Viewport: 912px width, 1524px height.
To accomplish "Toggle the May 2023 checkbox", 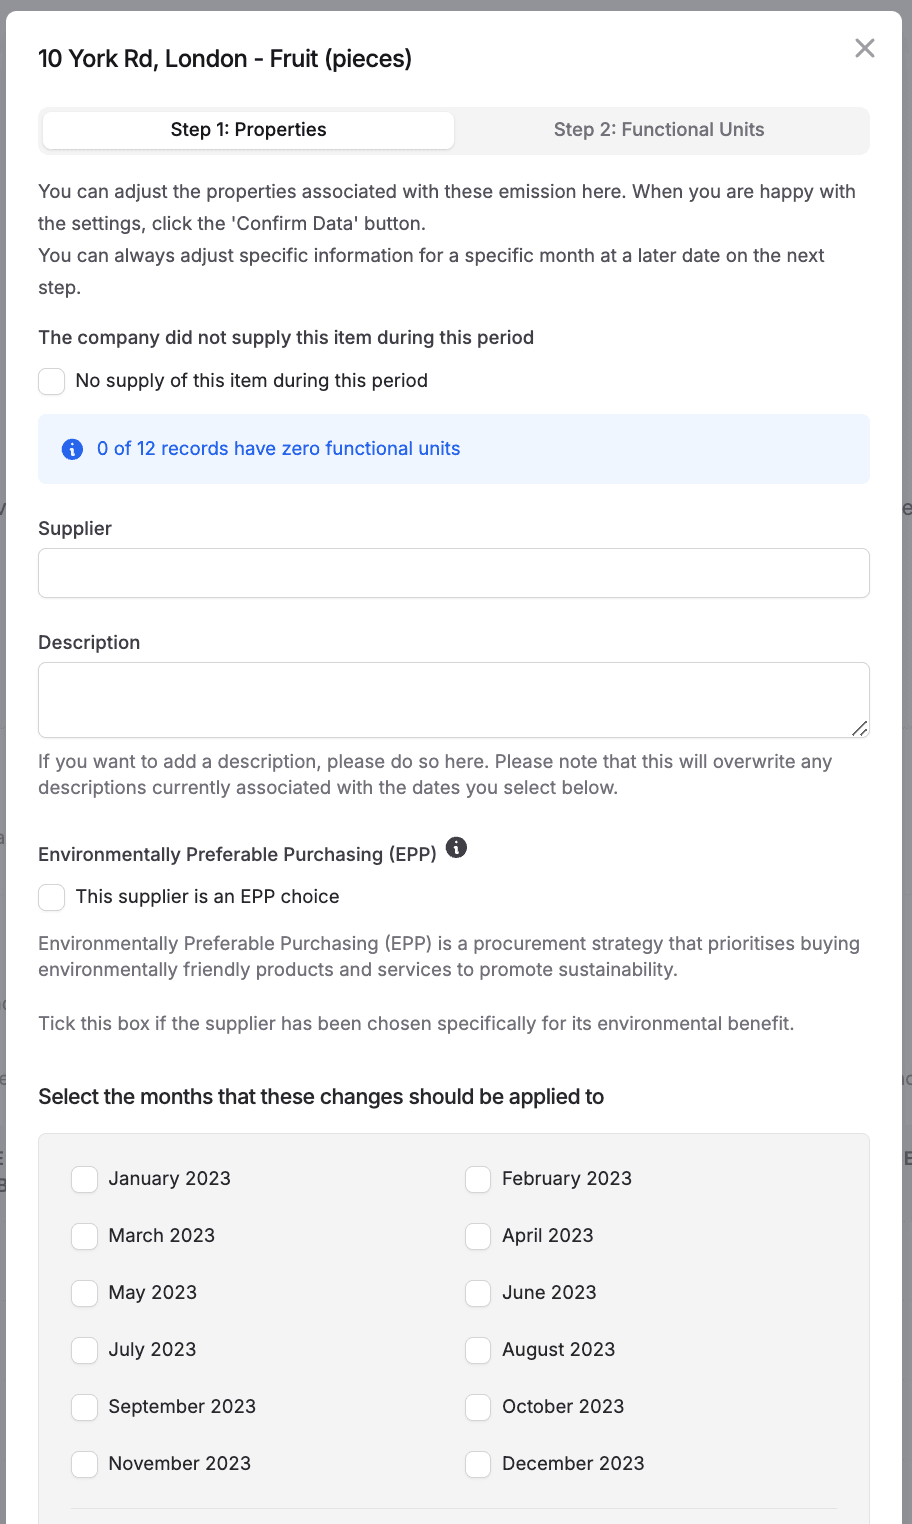I will 85,1293.
